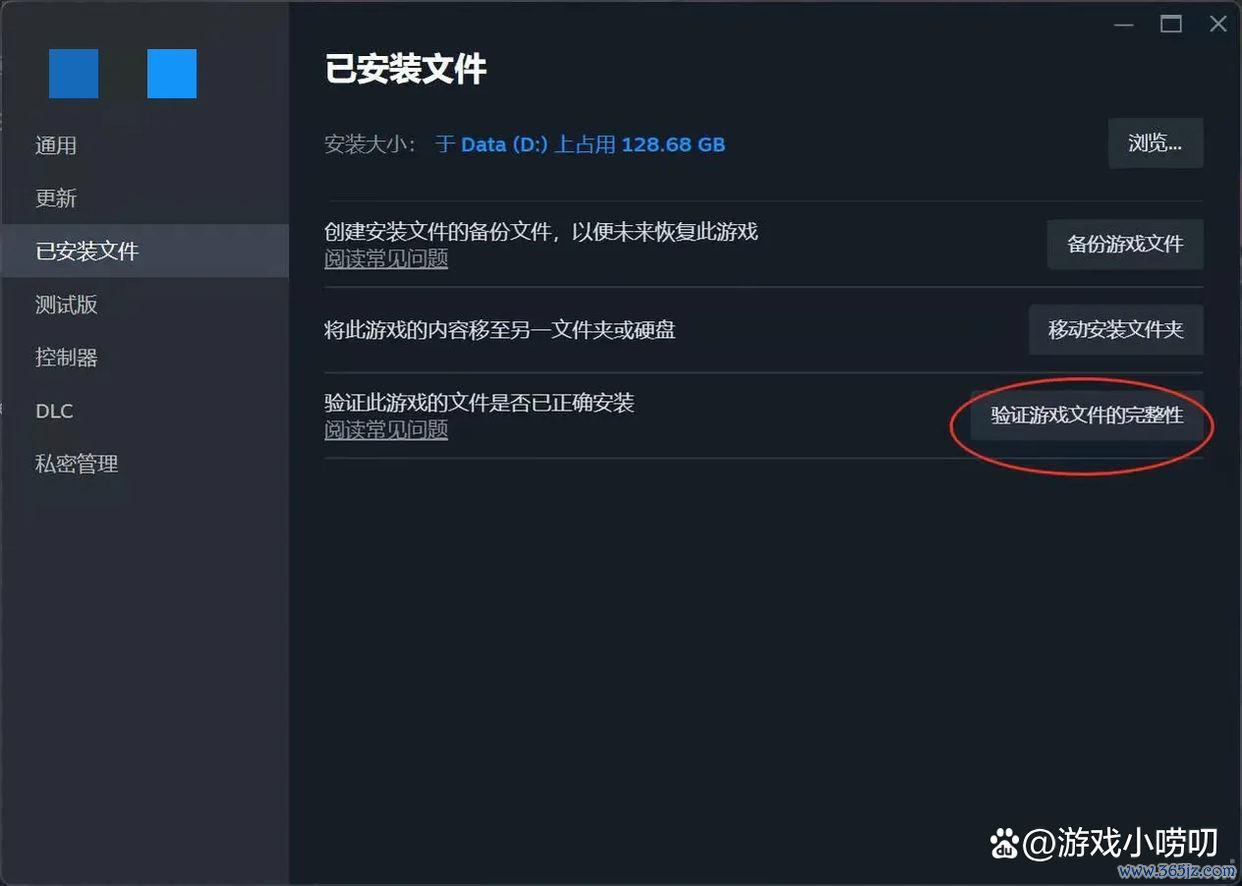Screen dimensions: 1242x886
Task: Open 阅读常见问题 link under backup description
Action: pos(386,259)
